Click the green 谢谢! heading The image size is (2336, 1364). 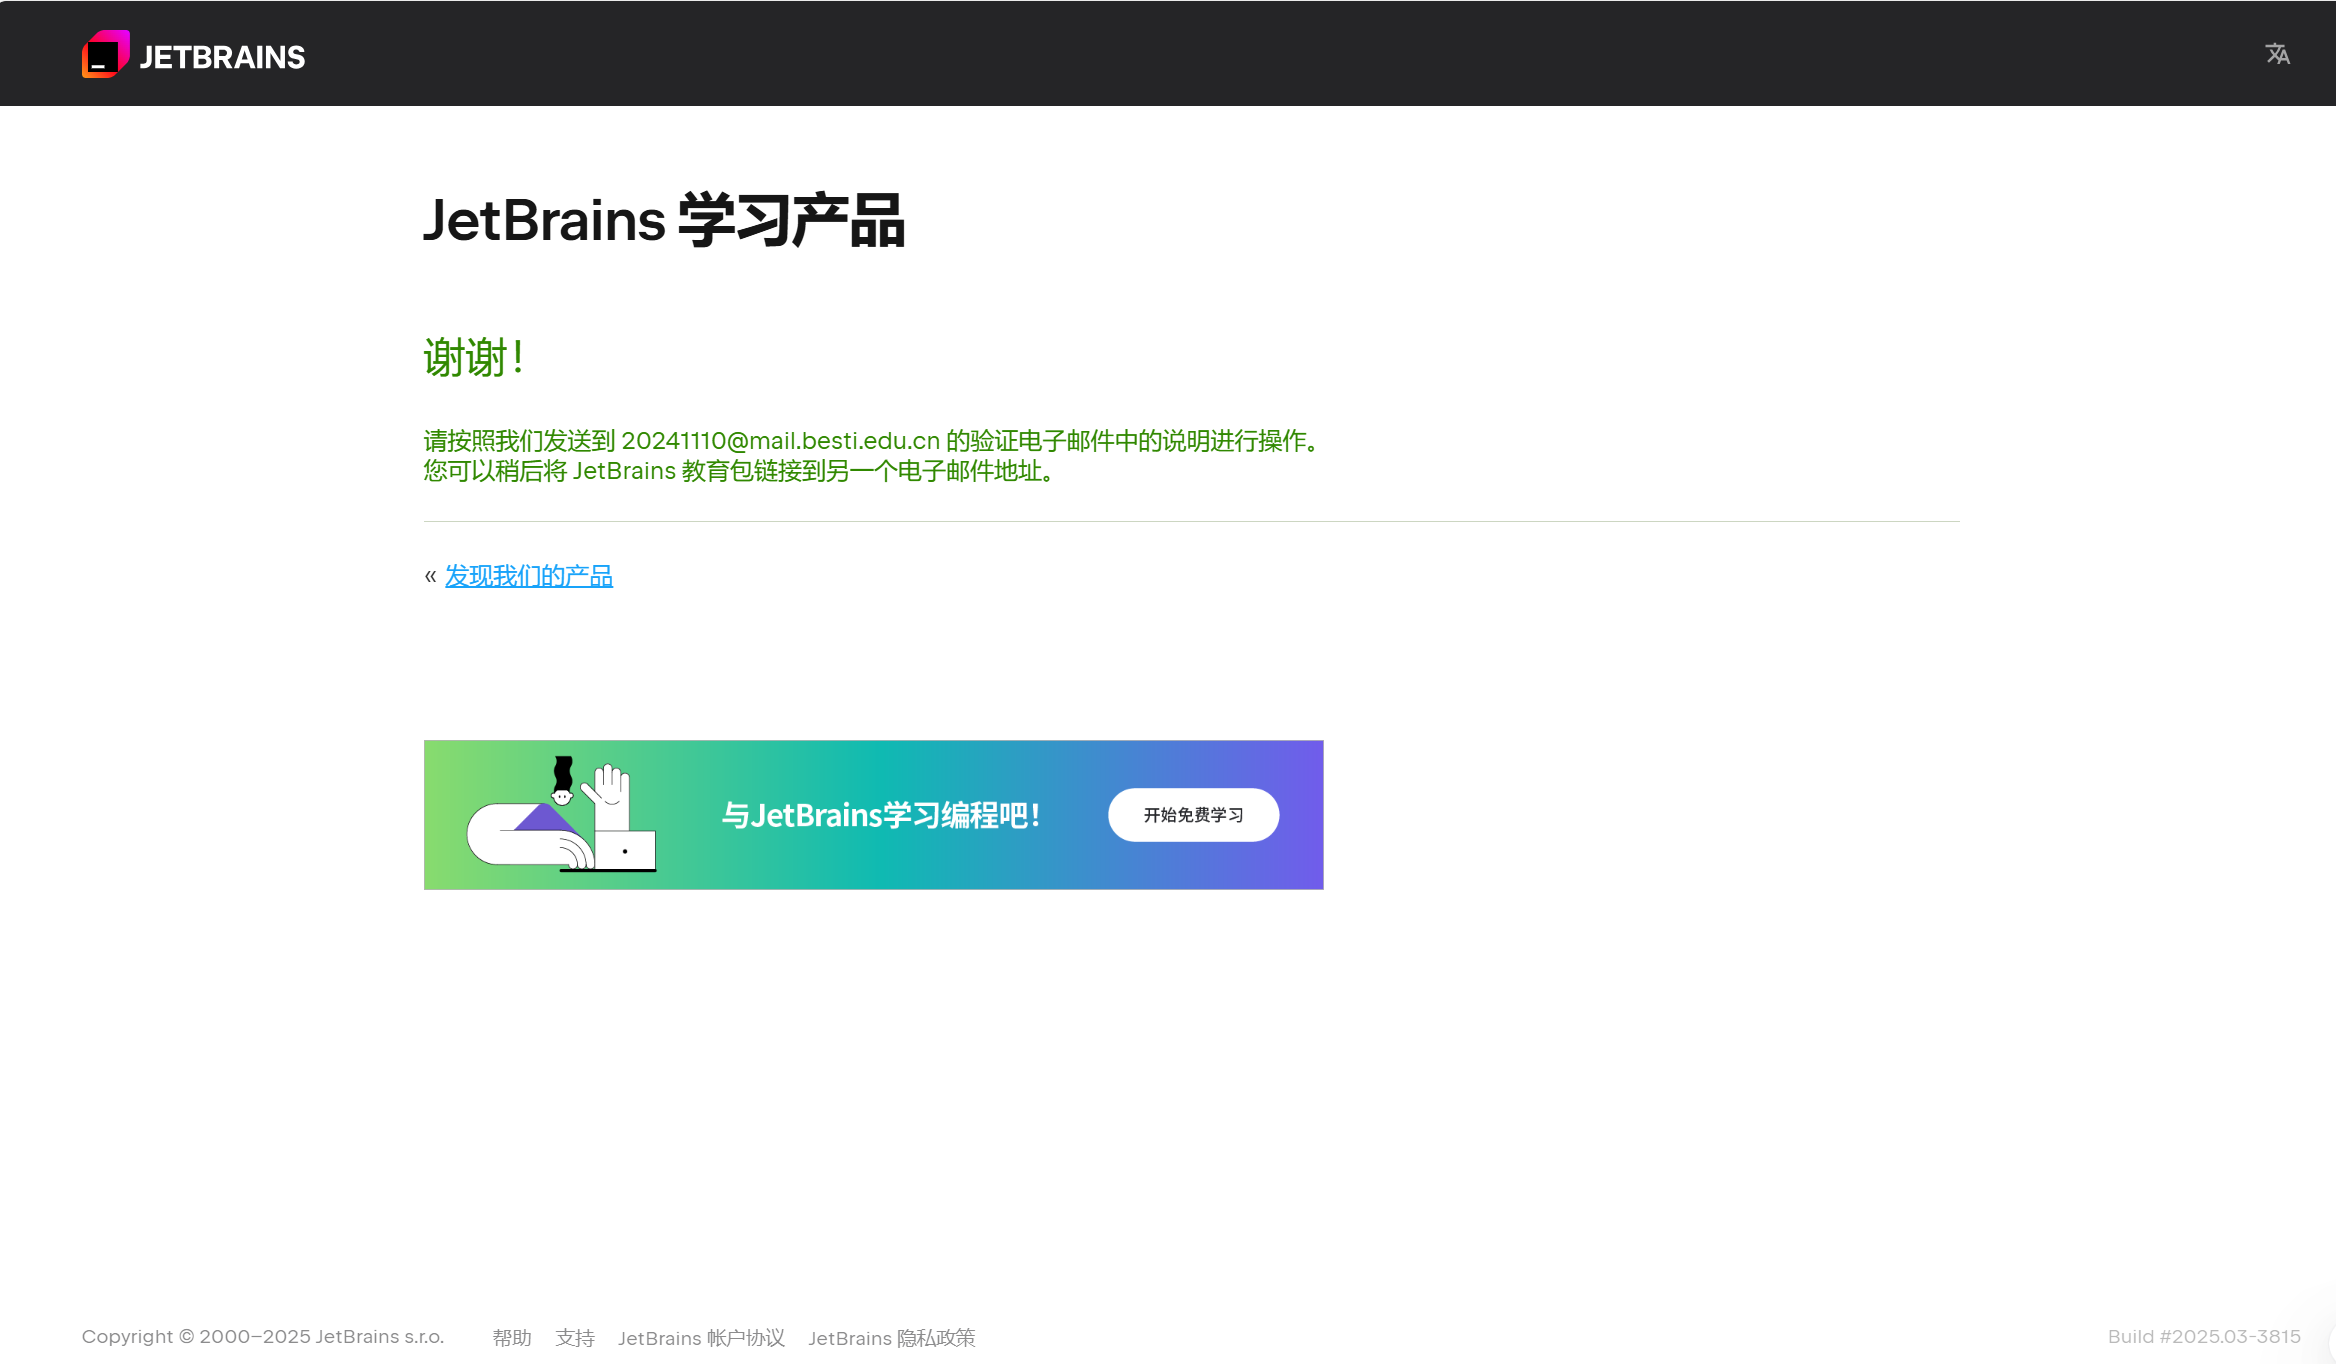(x=474, y=357)
